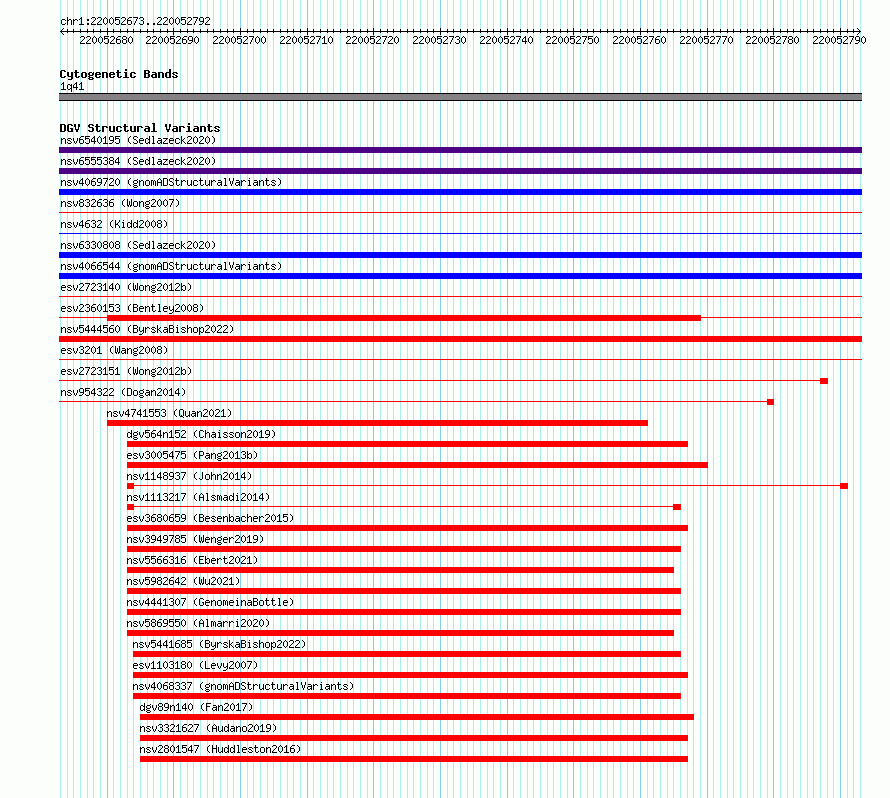
Task: Click the nsv6555384 (Sedlazeck2020) variant label
Action: click(138, 161)
